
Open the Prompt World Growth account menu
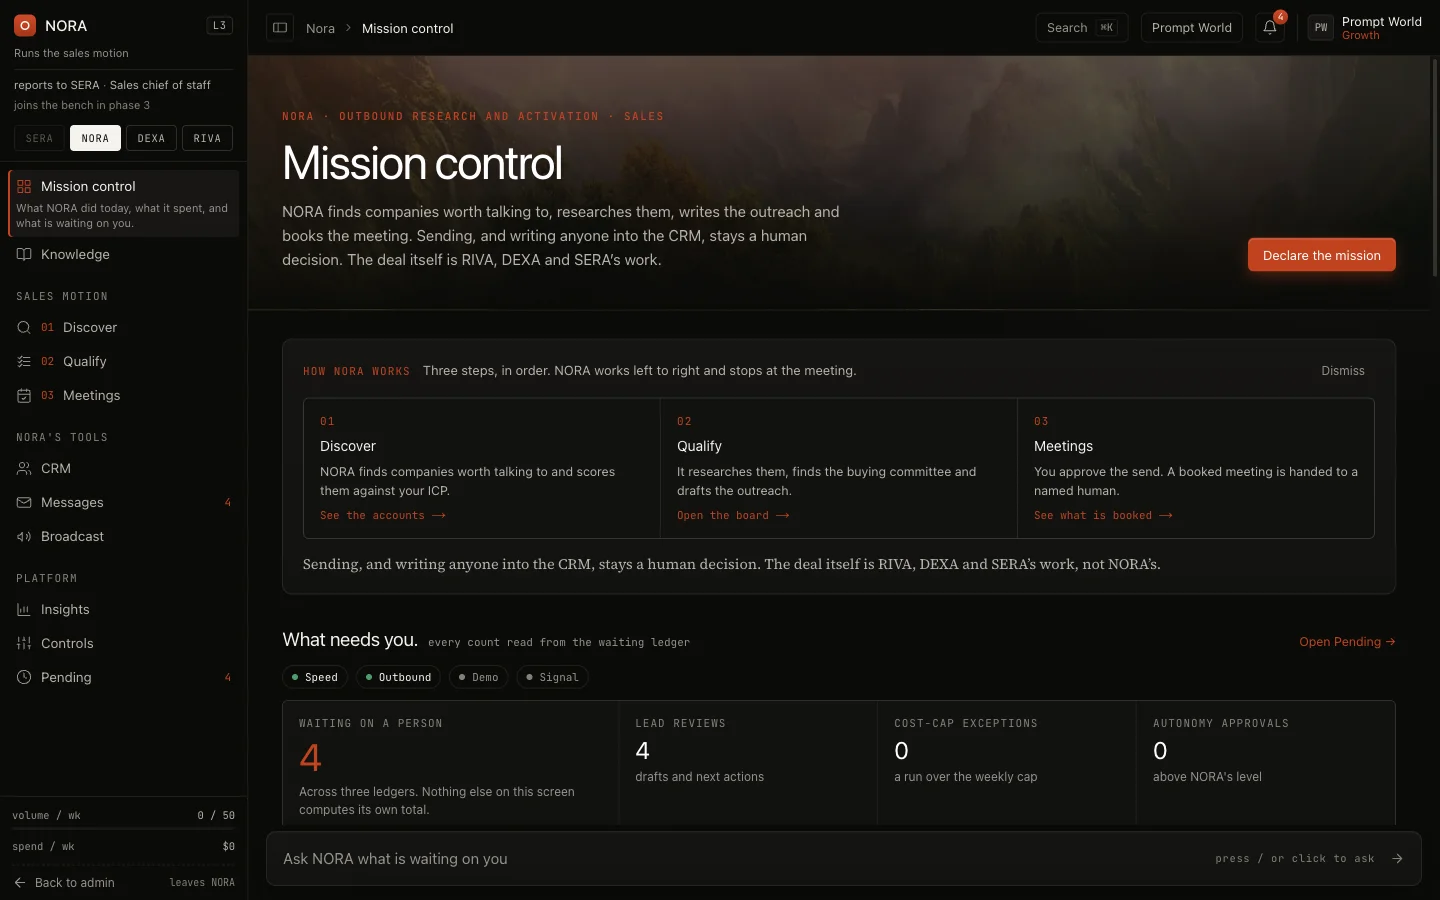click(x=1366, y=28)
